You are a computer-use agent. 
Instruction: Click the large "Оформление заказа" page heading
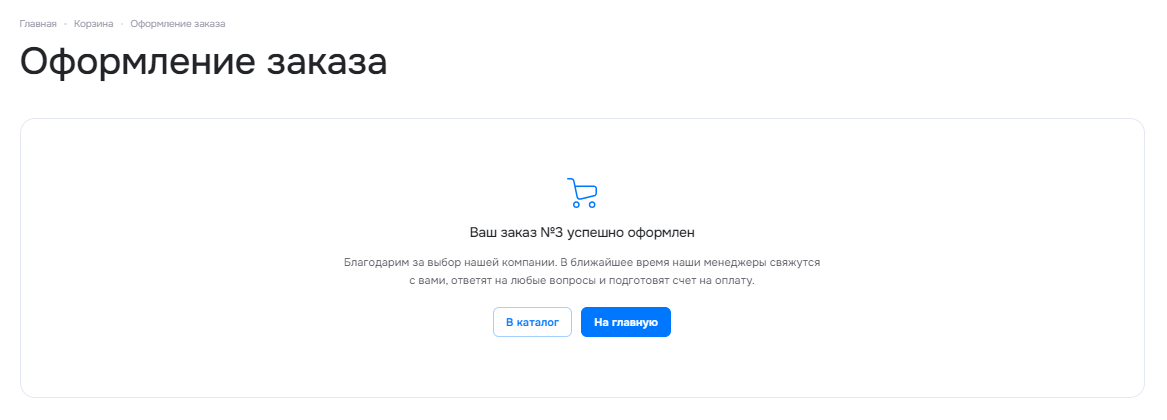[203, 63]
